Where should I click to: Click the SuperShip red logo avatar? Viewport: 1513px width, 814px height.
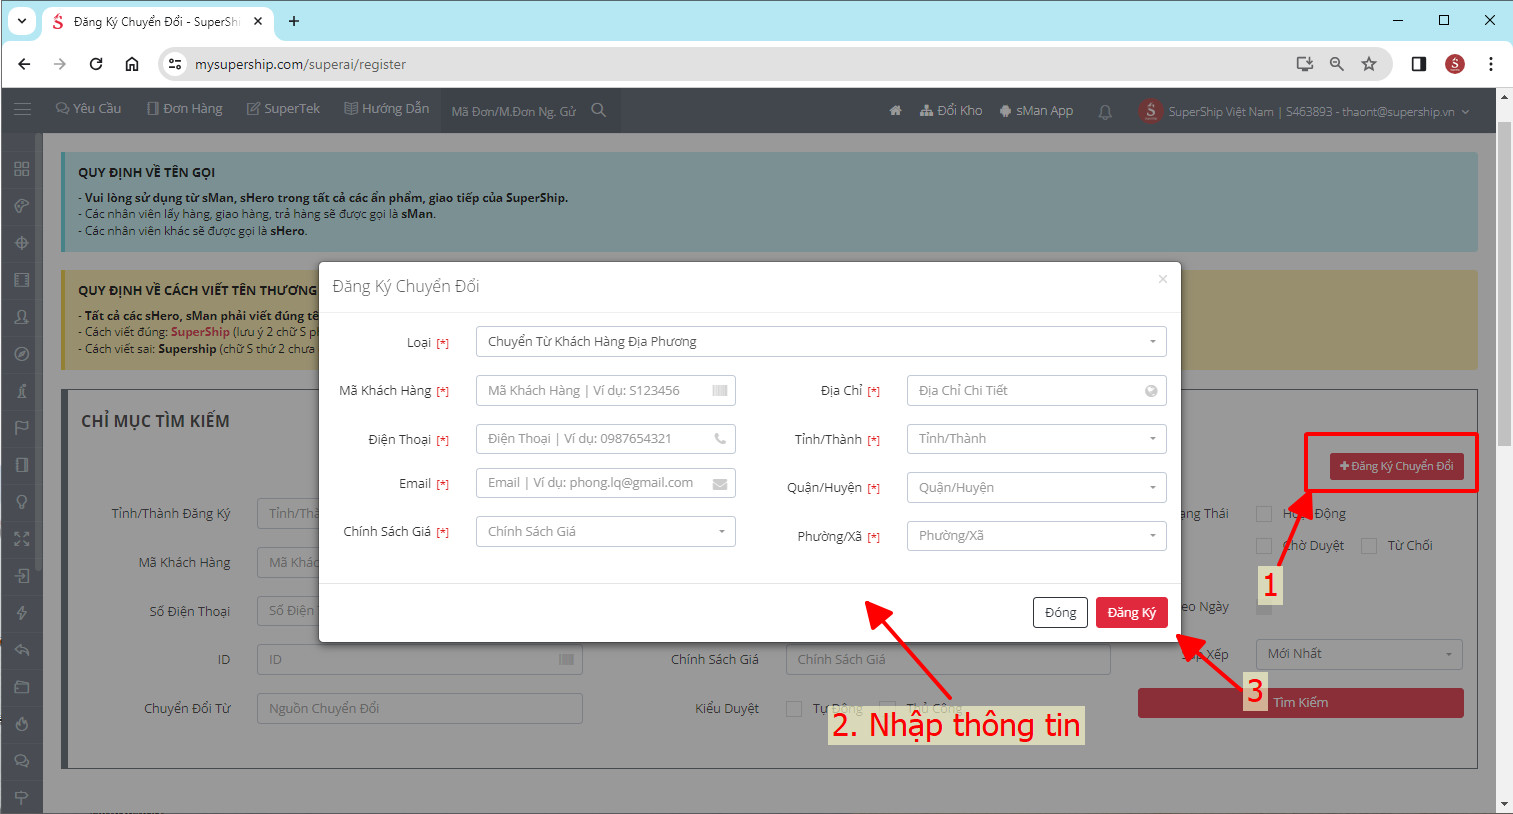pos(1151,111)
